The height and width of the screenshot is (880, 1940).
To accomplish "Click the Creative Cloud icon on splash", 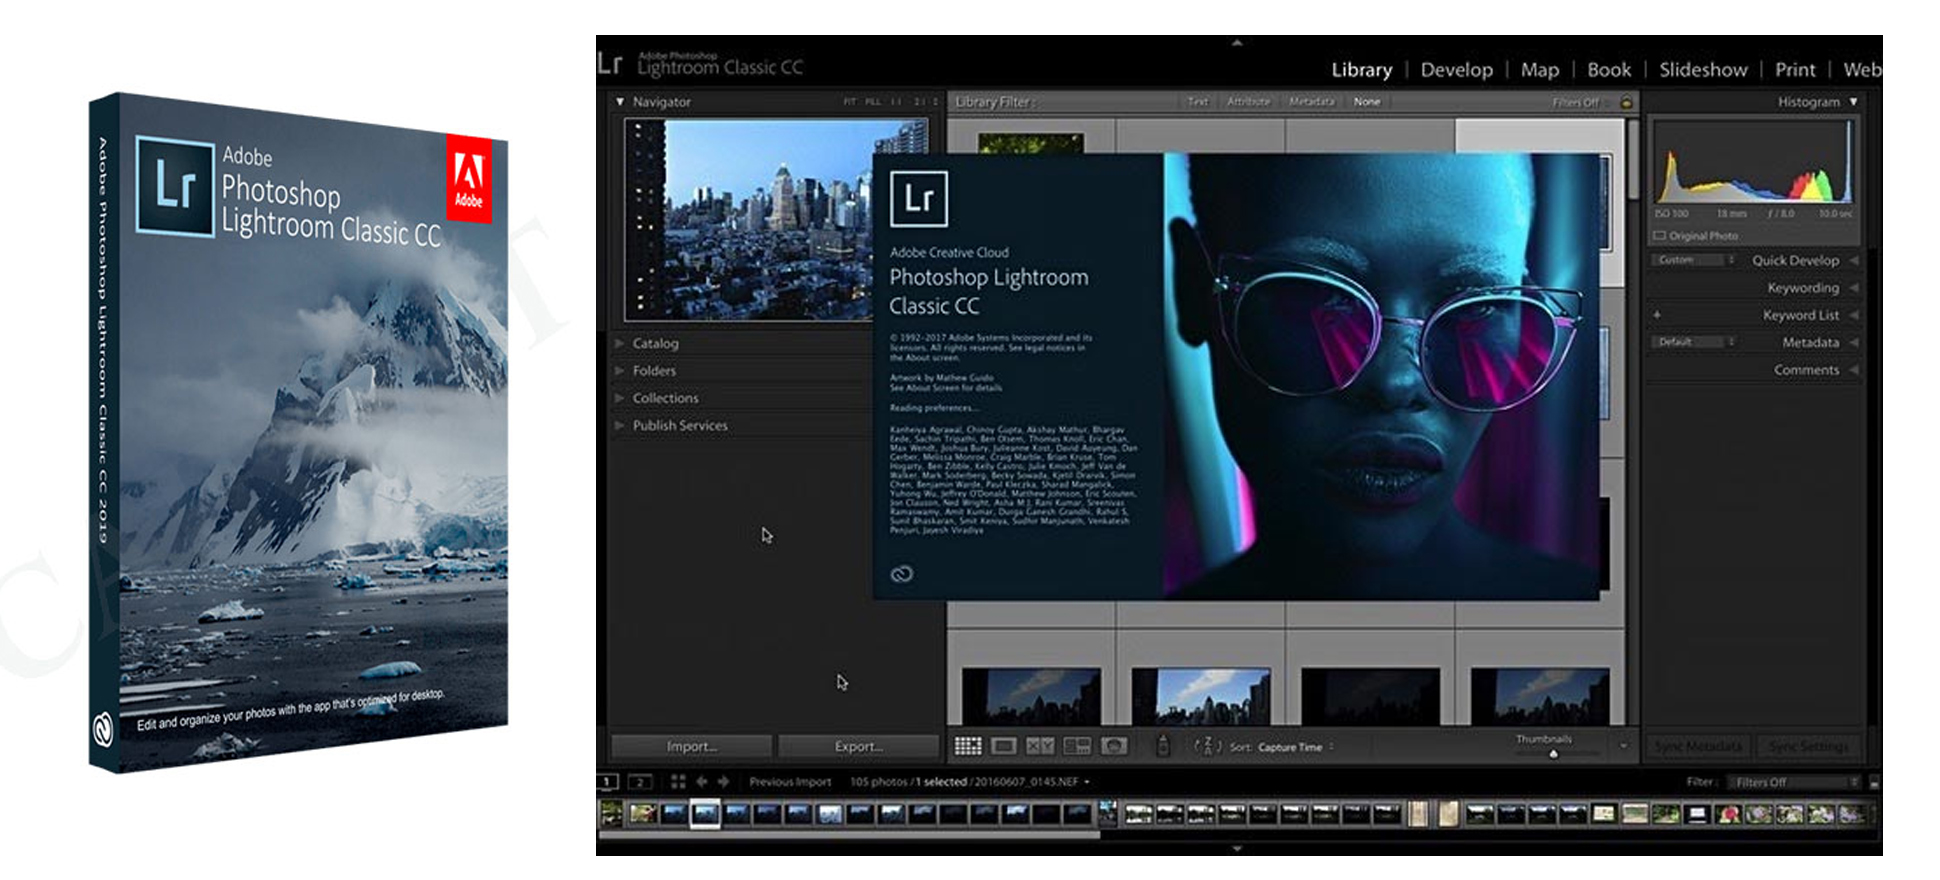I will pyautogui.click(x=901, y=574).
